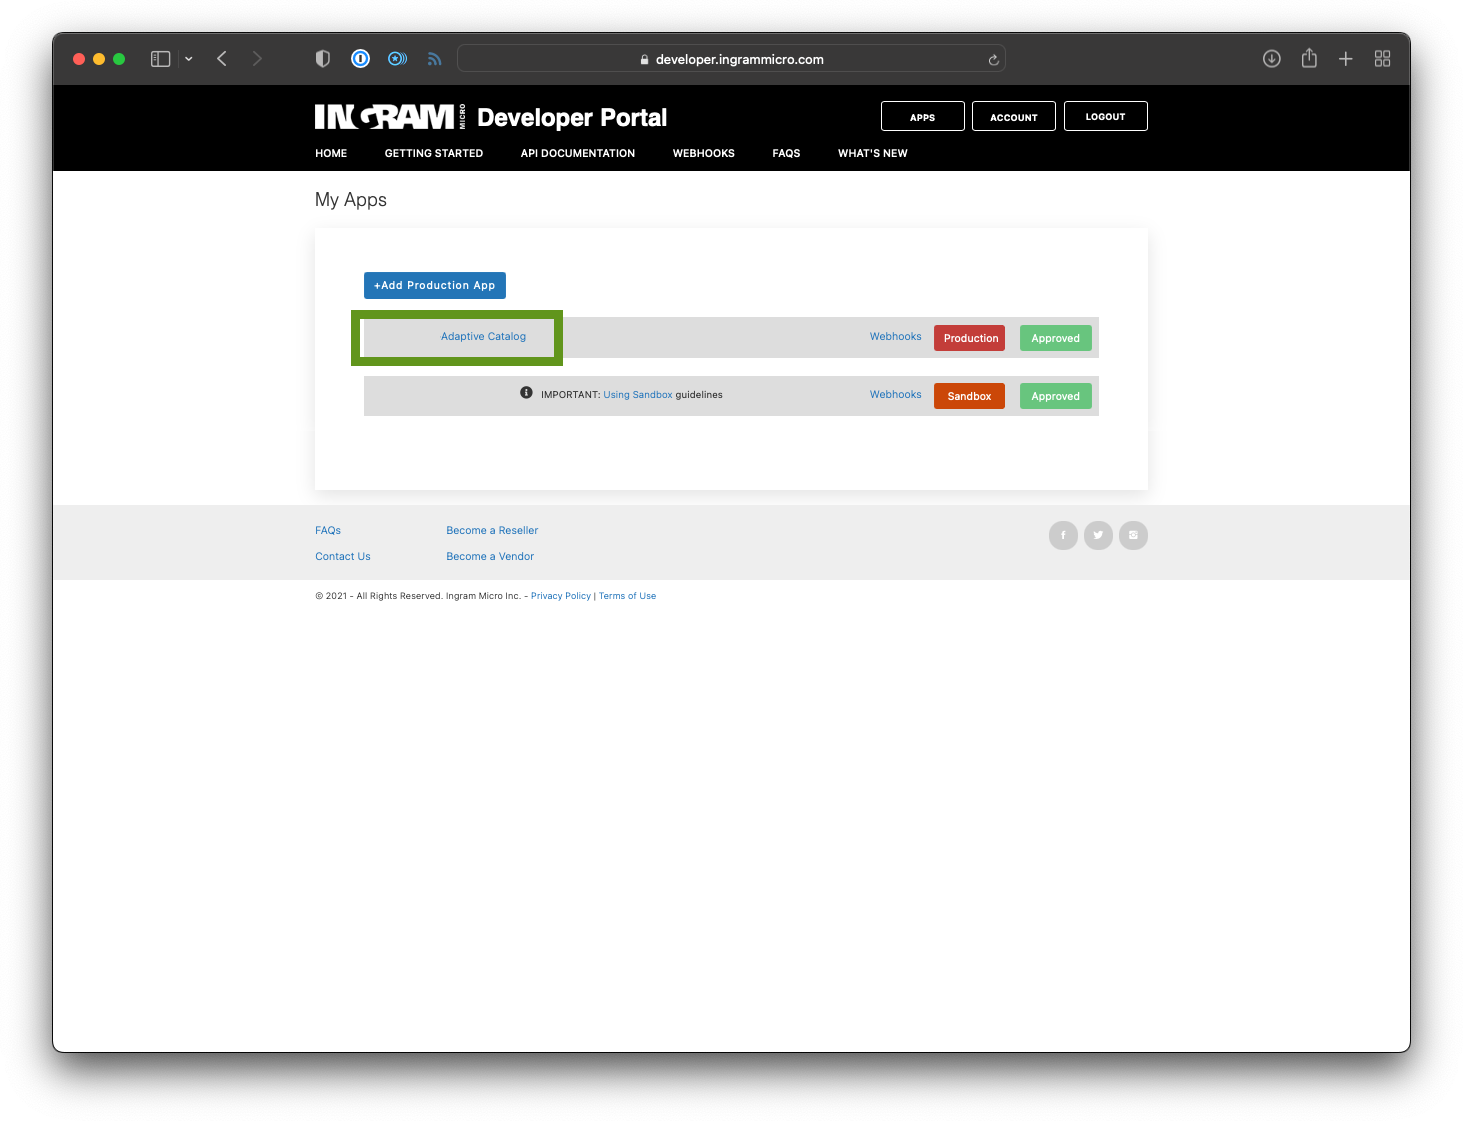Viewport: 1463px width, 1121px height.
Task: Open the Become a Vendor link
Action: pyautogui.click(x=490, y=556)
